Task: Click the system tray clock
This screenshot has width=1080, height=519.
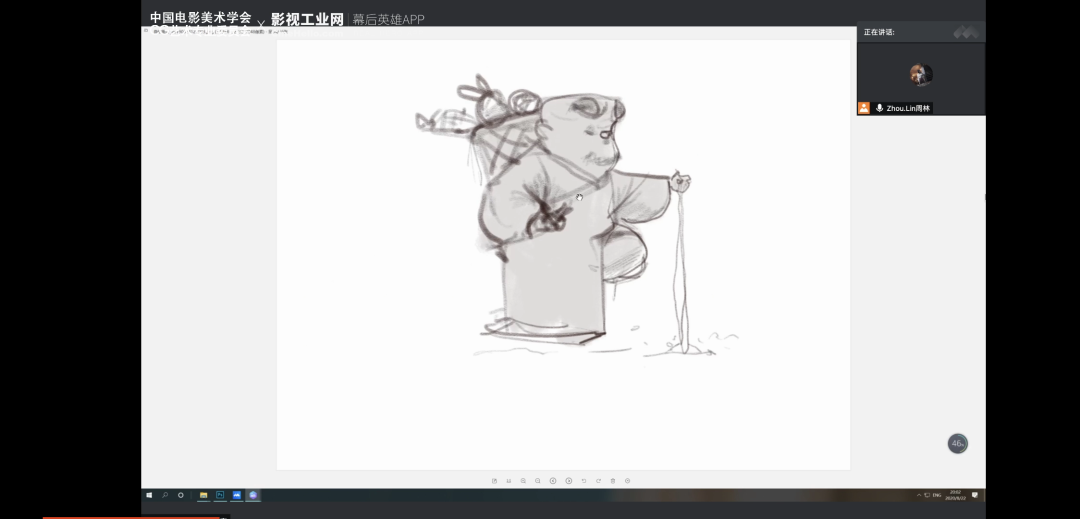Action: [955, 495]
